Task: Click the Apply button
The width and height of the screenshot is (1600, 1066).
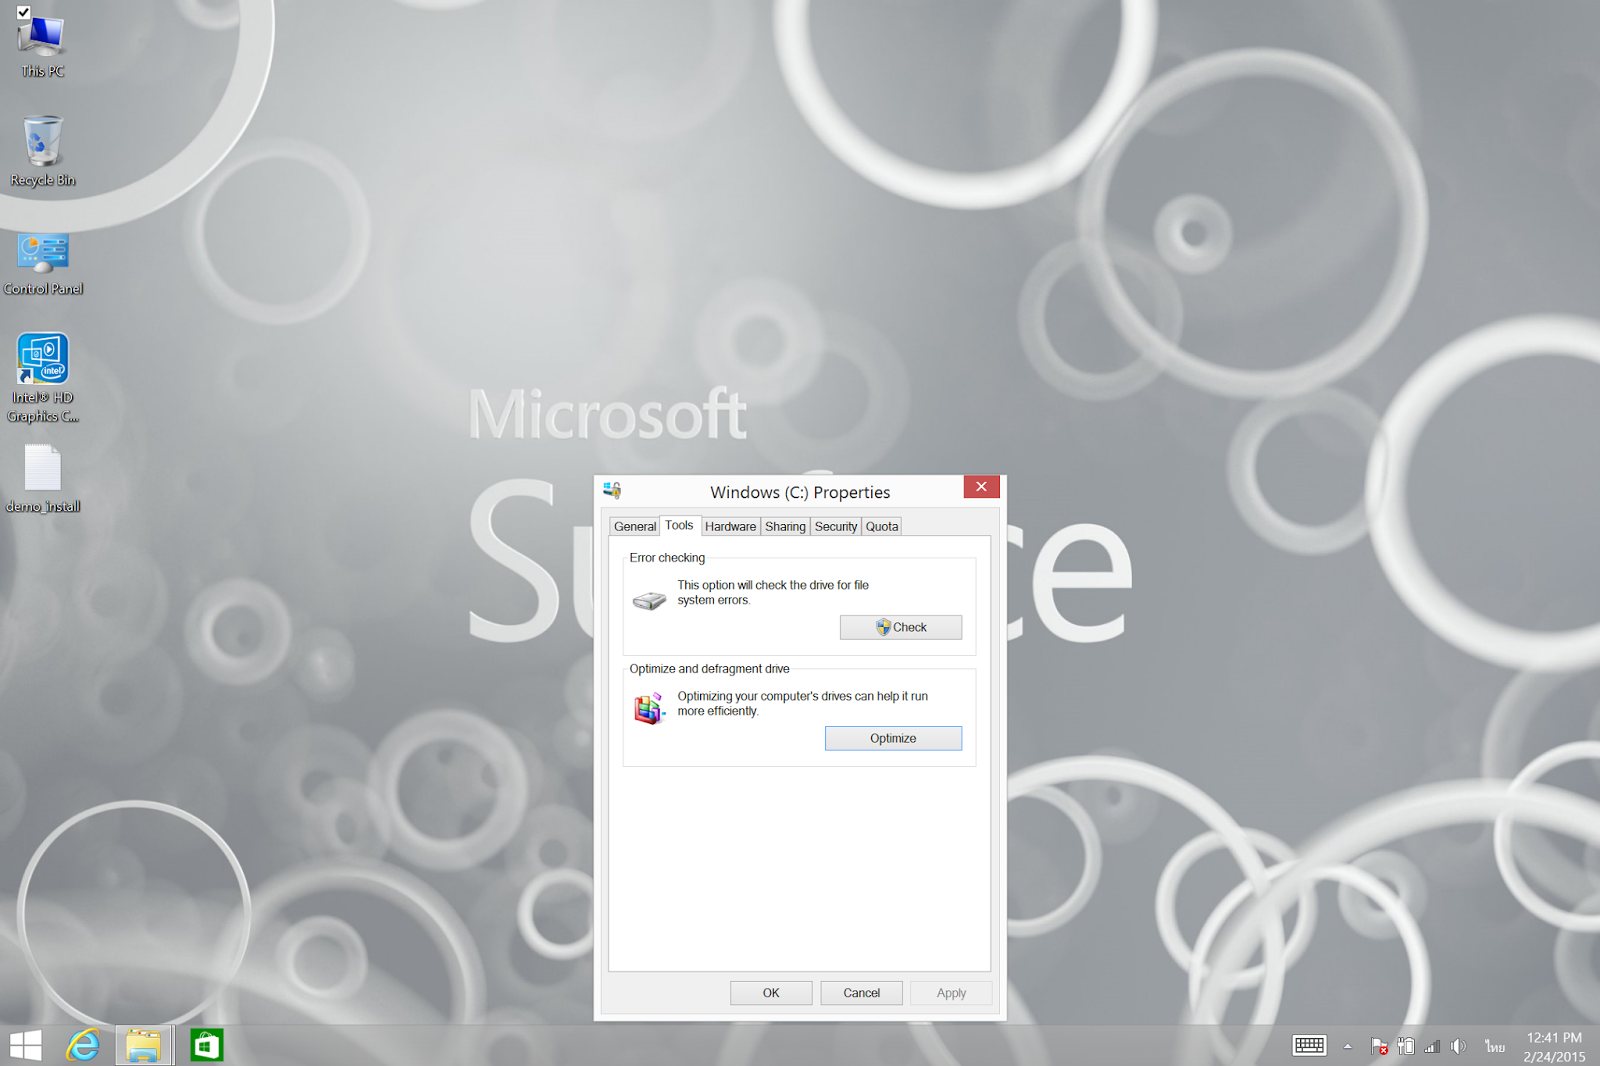Action: pos(952,993)
